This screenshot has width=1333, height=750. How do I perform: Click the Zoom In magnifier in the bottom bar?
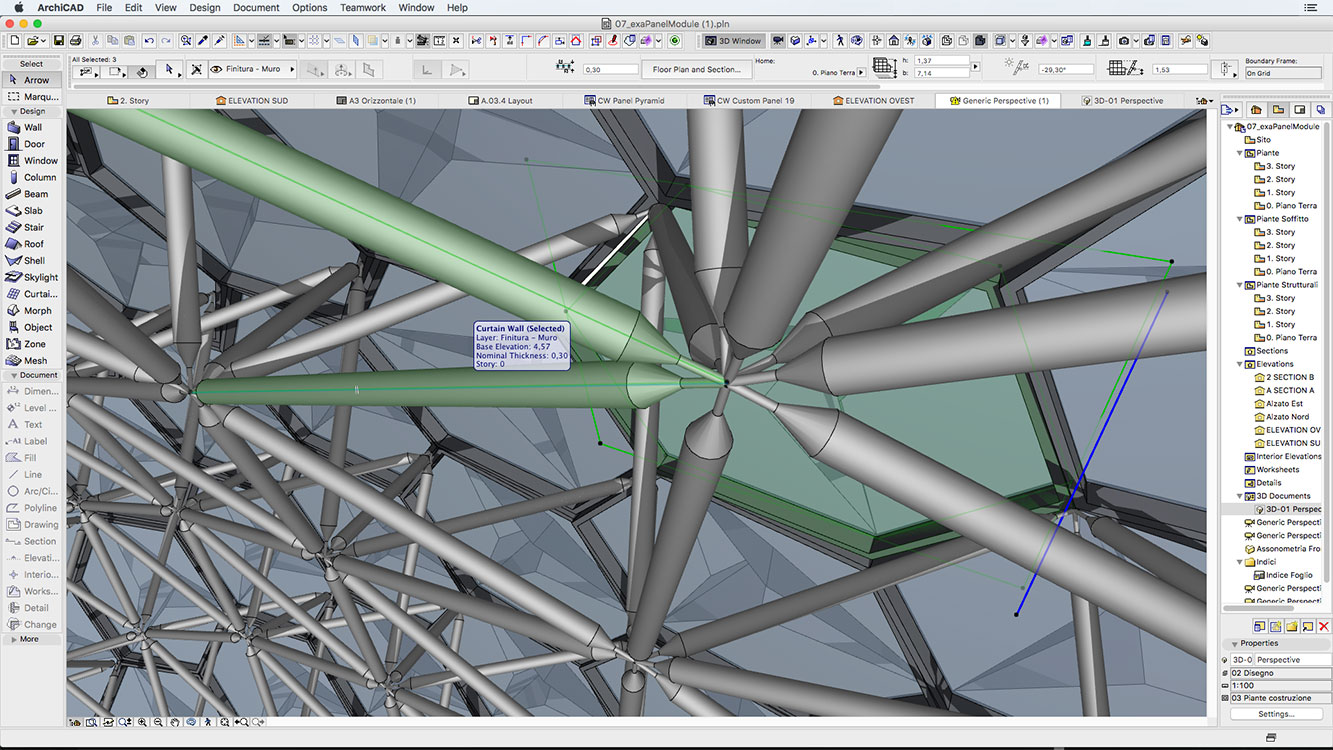[142, 721]
